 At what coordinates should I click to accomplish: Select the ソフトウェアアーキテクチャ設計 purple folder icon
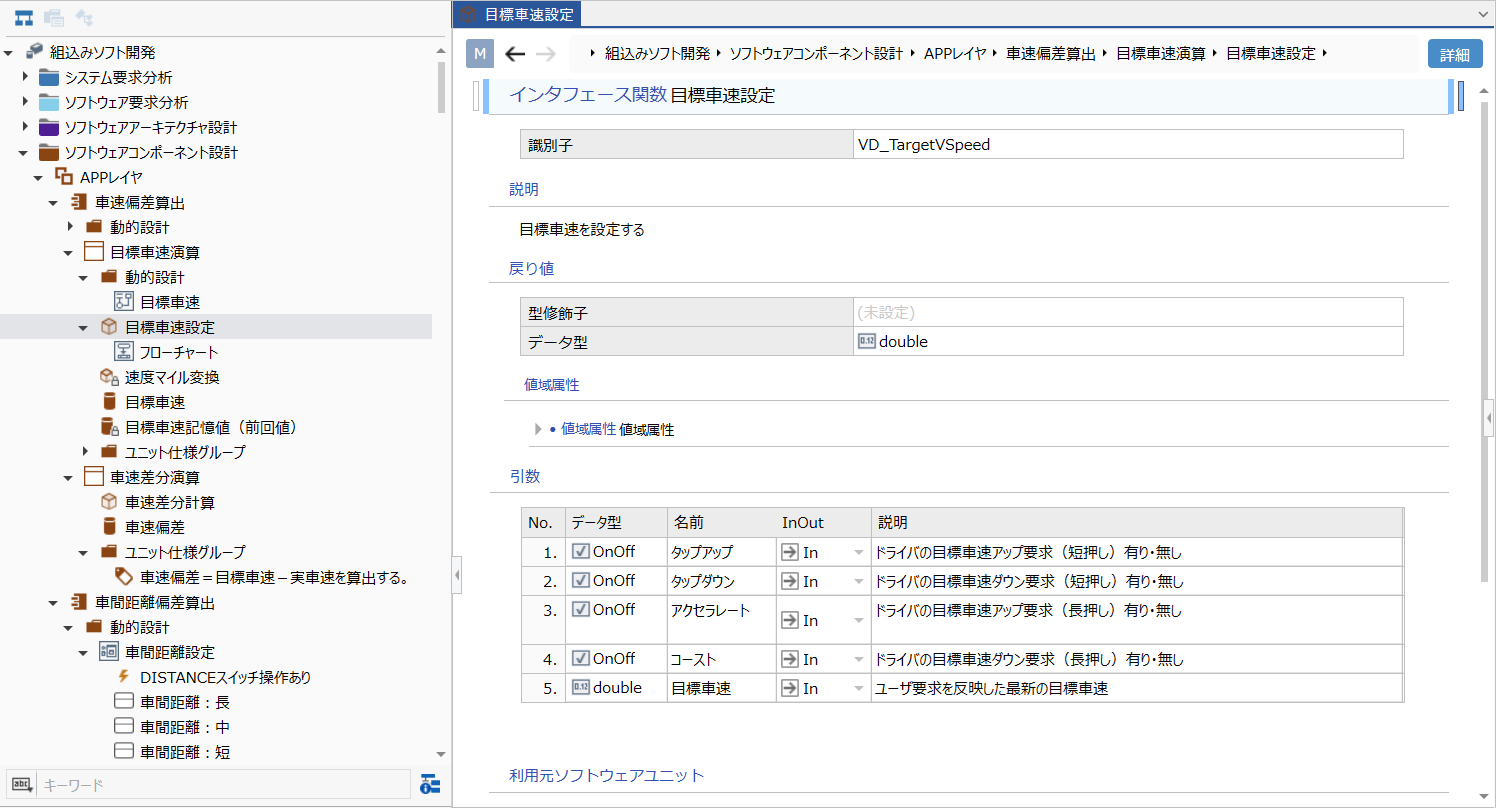[x=49, y=127]
